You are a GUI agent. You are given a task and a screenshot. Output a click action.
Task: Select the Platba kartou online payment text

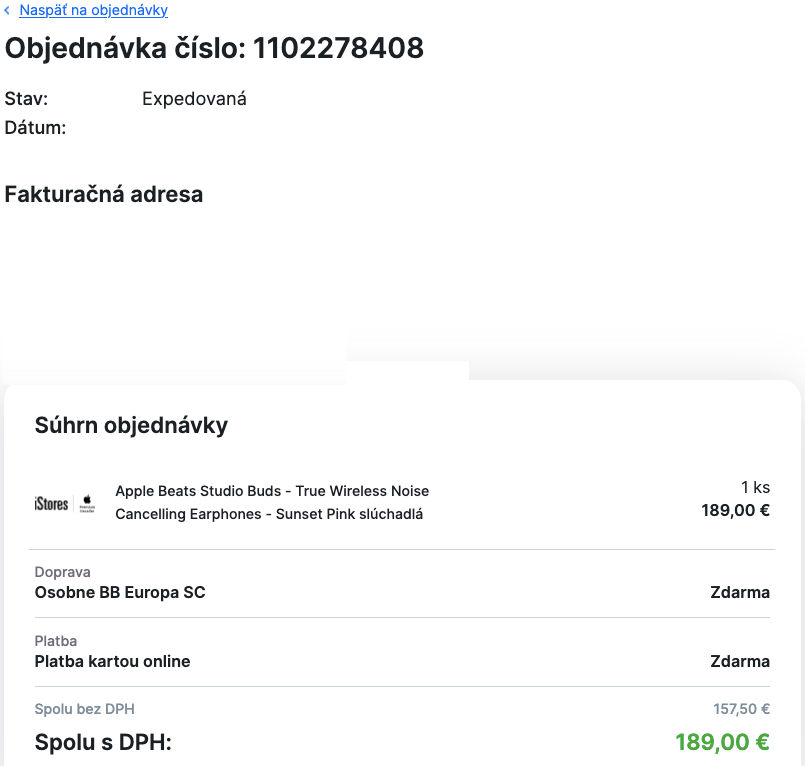point(112,661)
